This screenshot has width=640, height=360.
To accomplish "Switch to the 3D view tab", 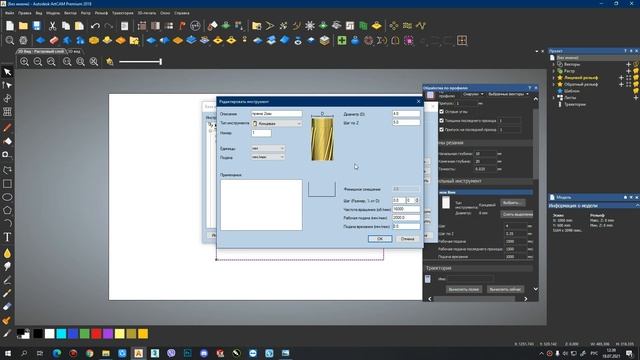I will click(x=74, y=52).
